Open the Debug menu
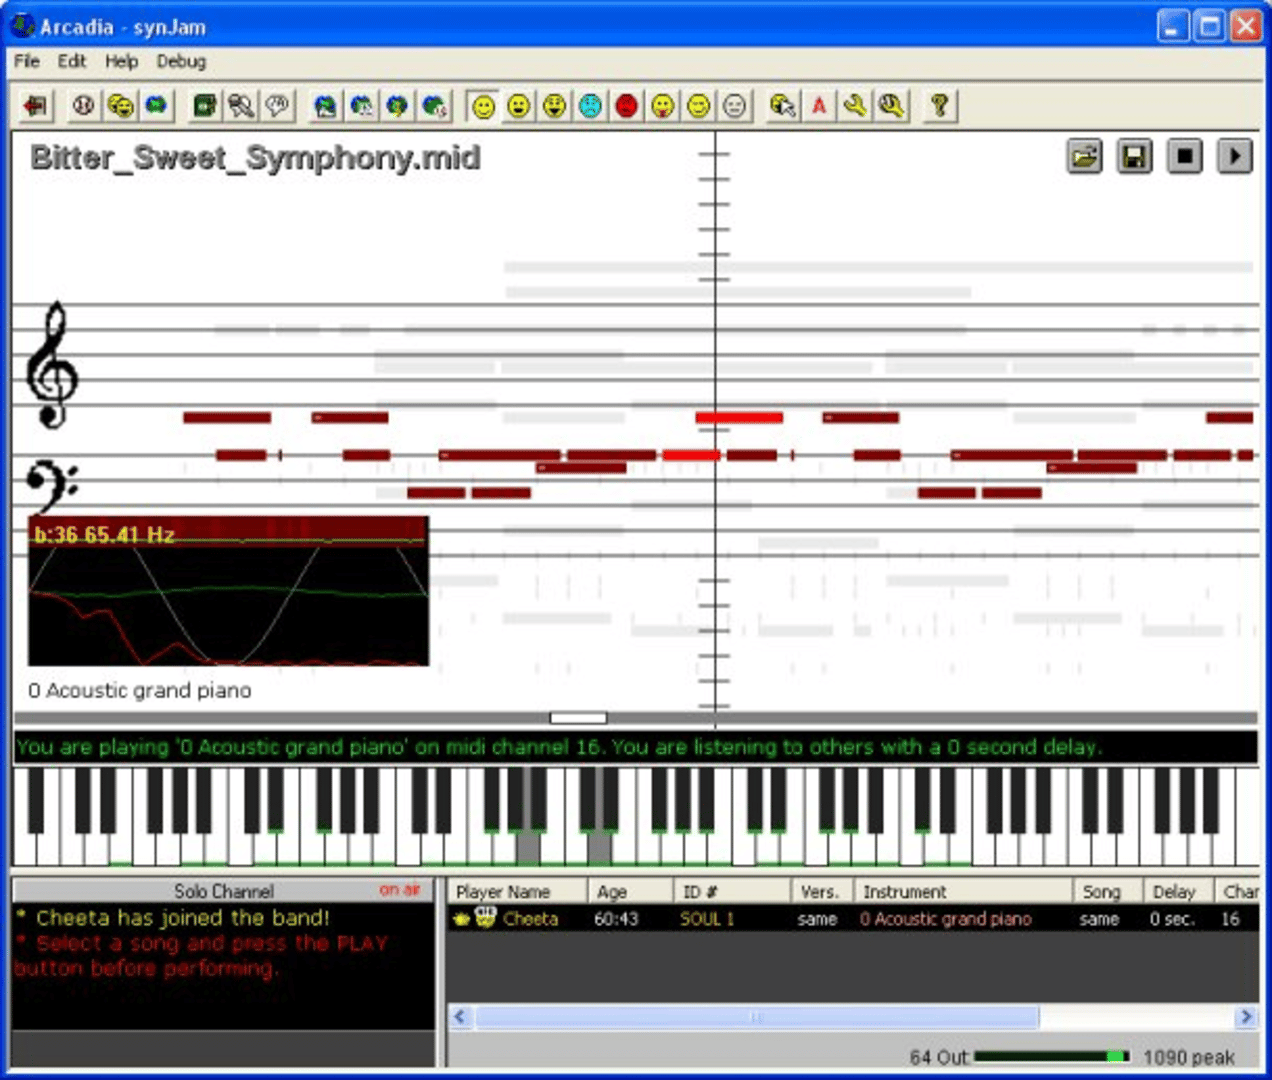 (181, 61)
